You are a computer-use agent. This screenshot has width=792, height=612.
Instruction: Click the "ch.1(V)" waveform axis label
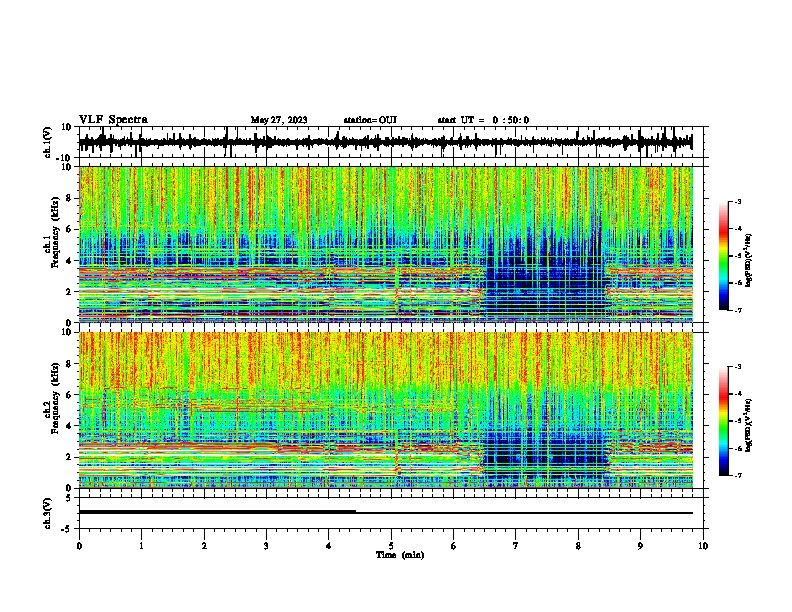point(48,142)
